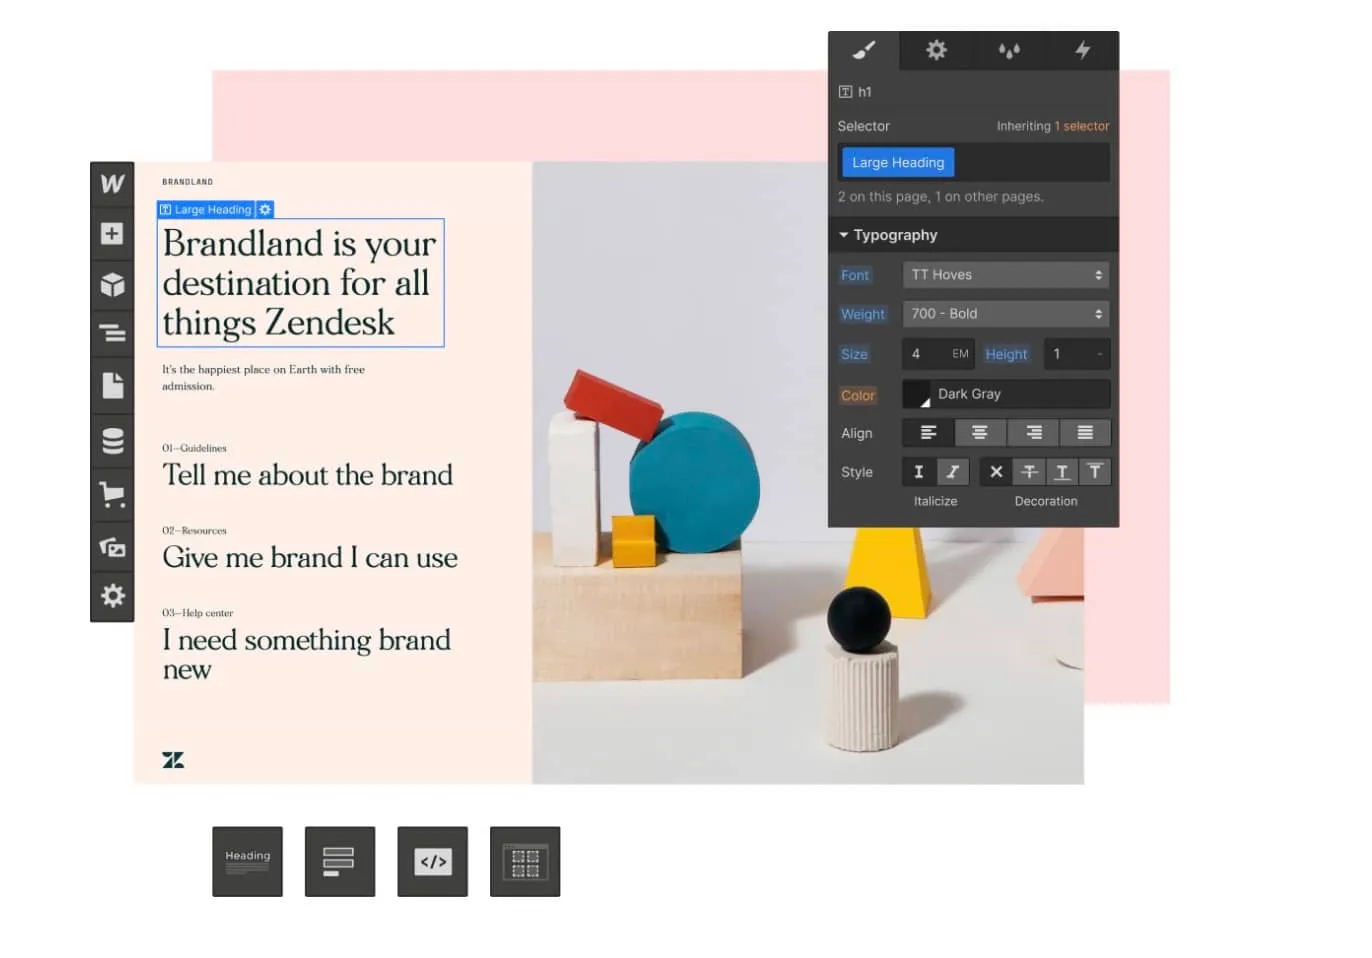This screenshot has width=1372, height=958.
Task: Click the Size property label
Action: 854,354
